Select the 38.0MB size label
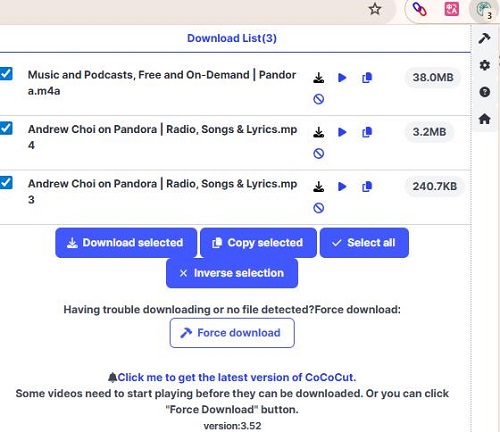500x432 pixels. [433, 77]
